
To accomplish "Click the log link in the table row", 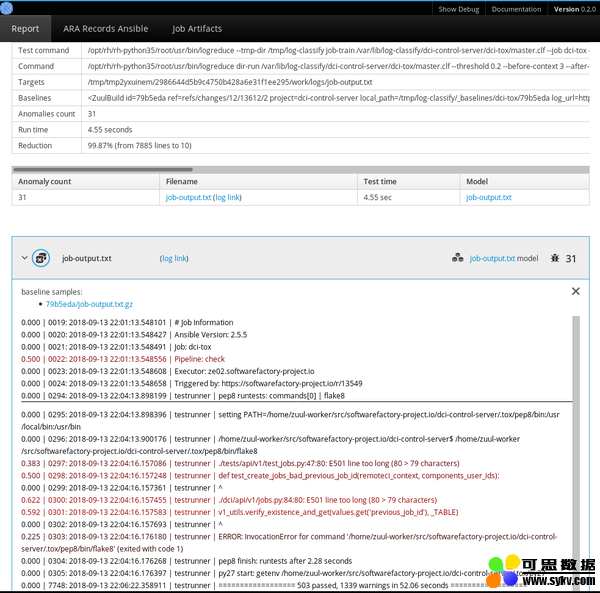I will 227,198.
